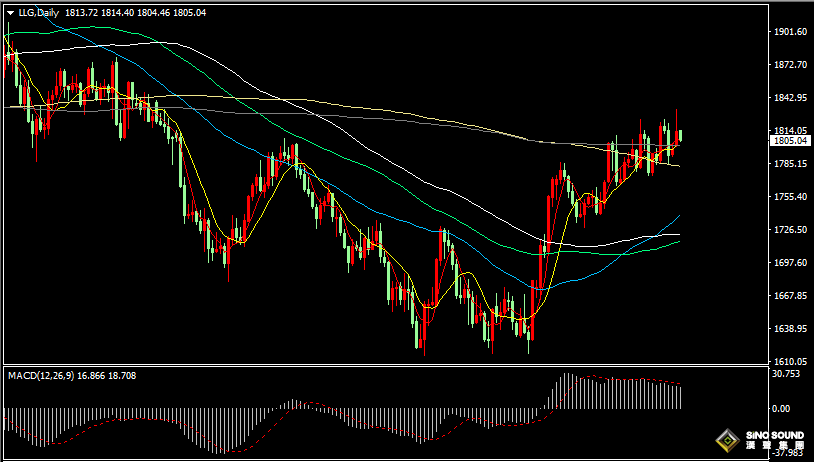The width and height of the screenshot is (814, 462).
Task: Click the 30.753 MACD scale value
Action: point(784,374)
